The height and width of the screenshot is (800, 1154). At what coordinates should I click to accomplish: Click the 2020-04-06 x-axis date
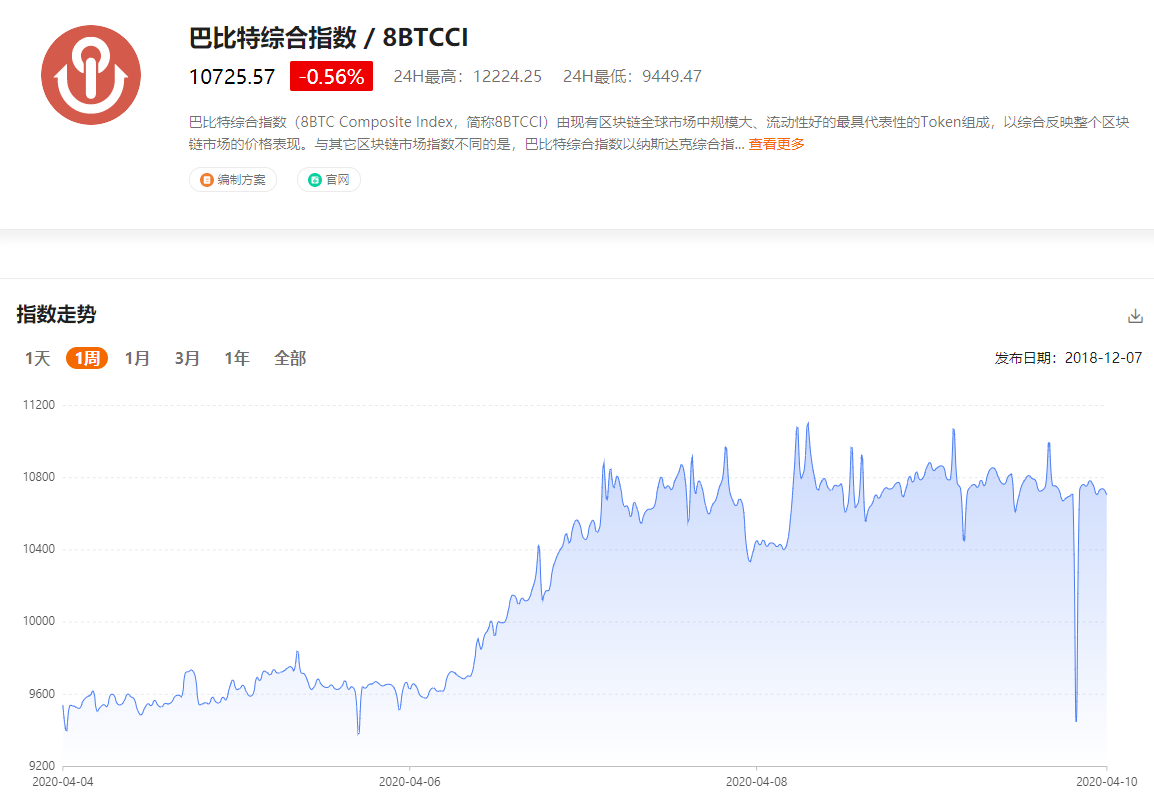[410, 782]
